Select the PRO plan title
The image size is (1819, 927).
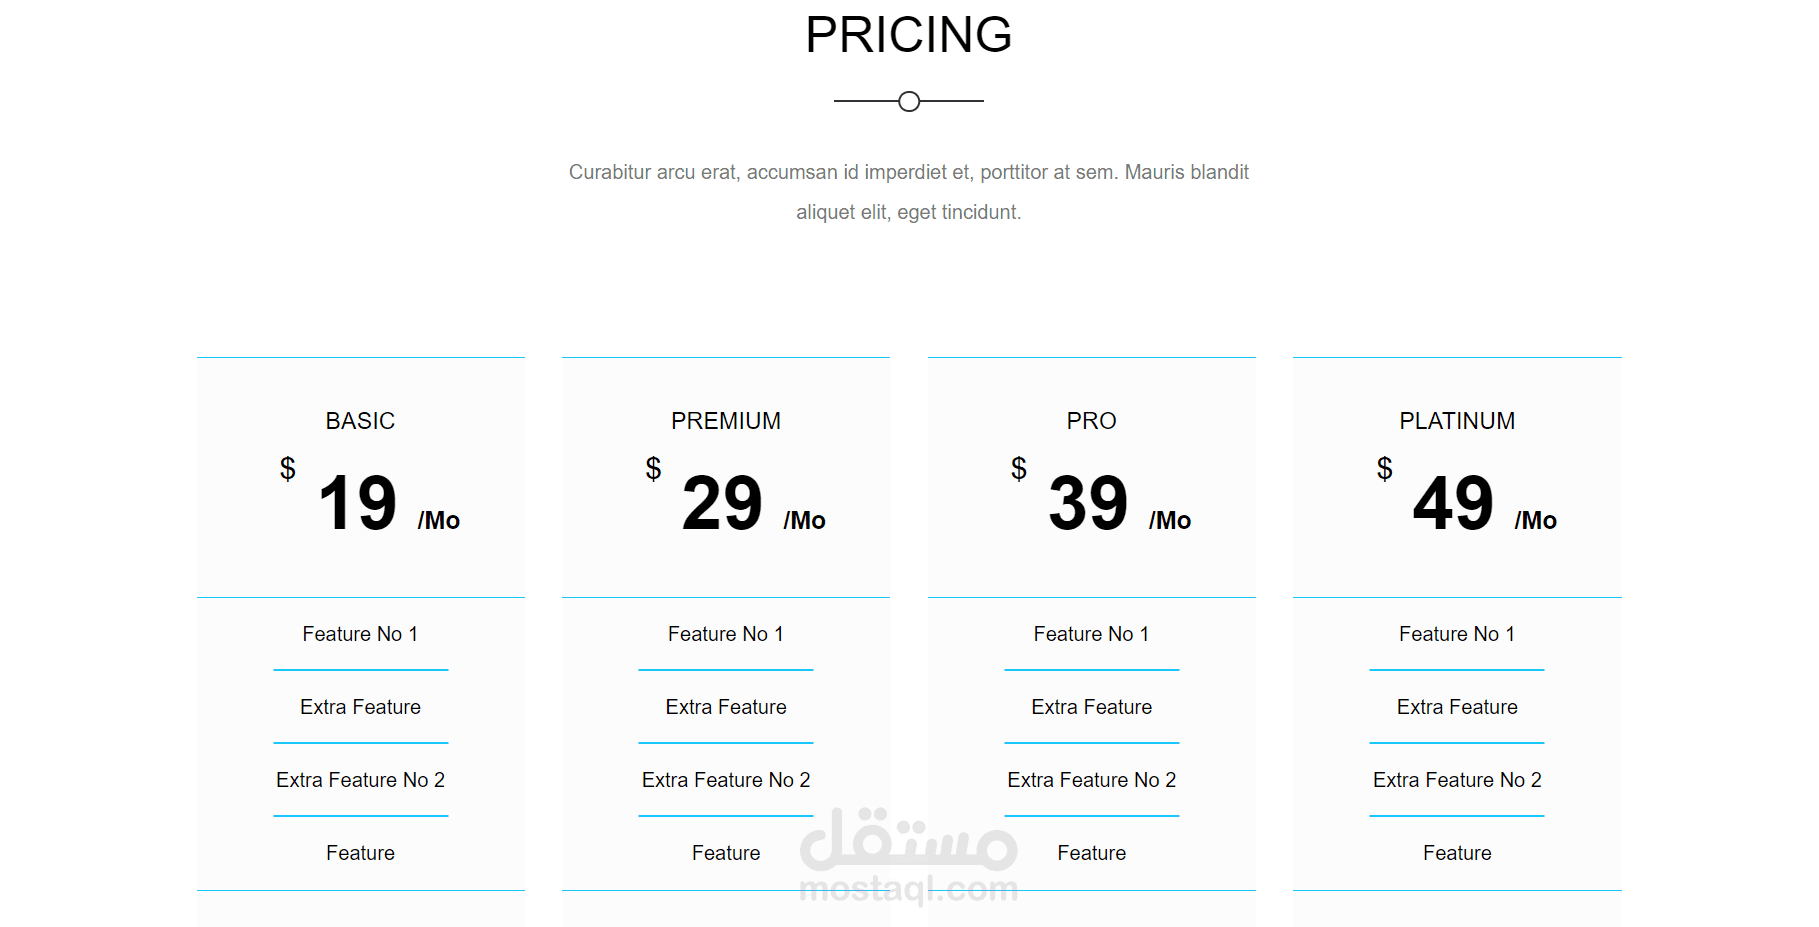1091,421
